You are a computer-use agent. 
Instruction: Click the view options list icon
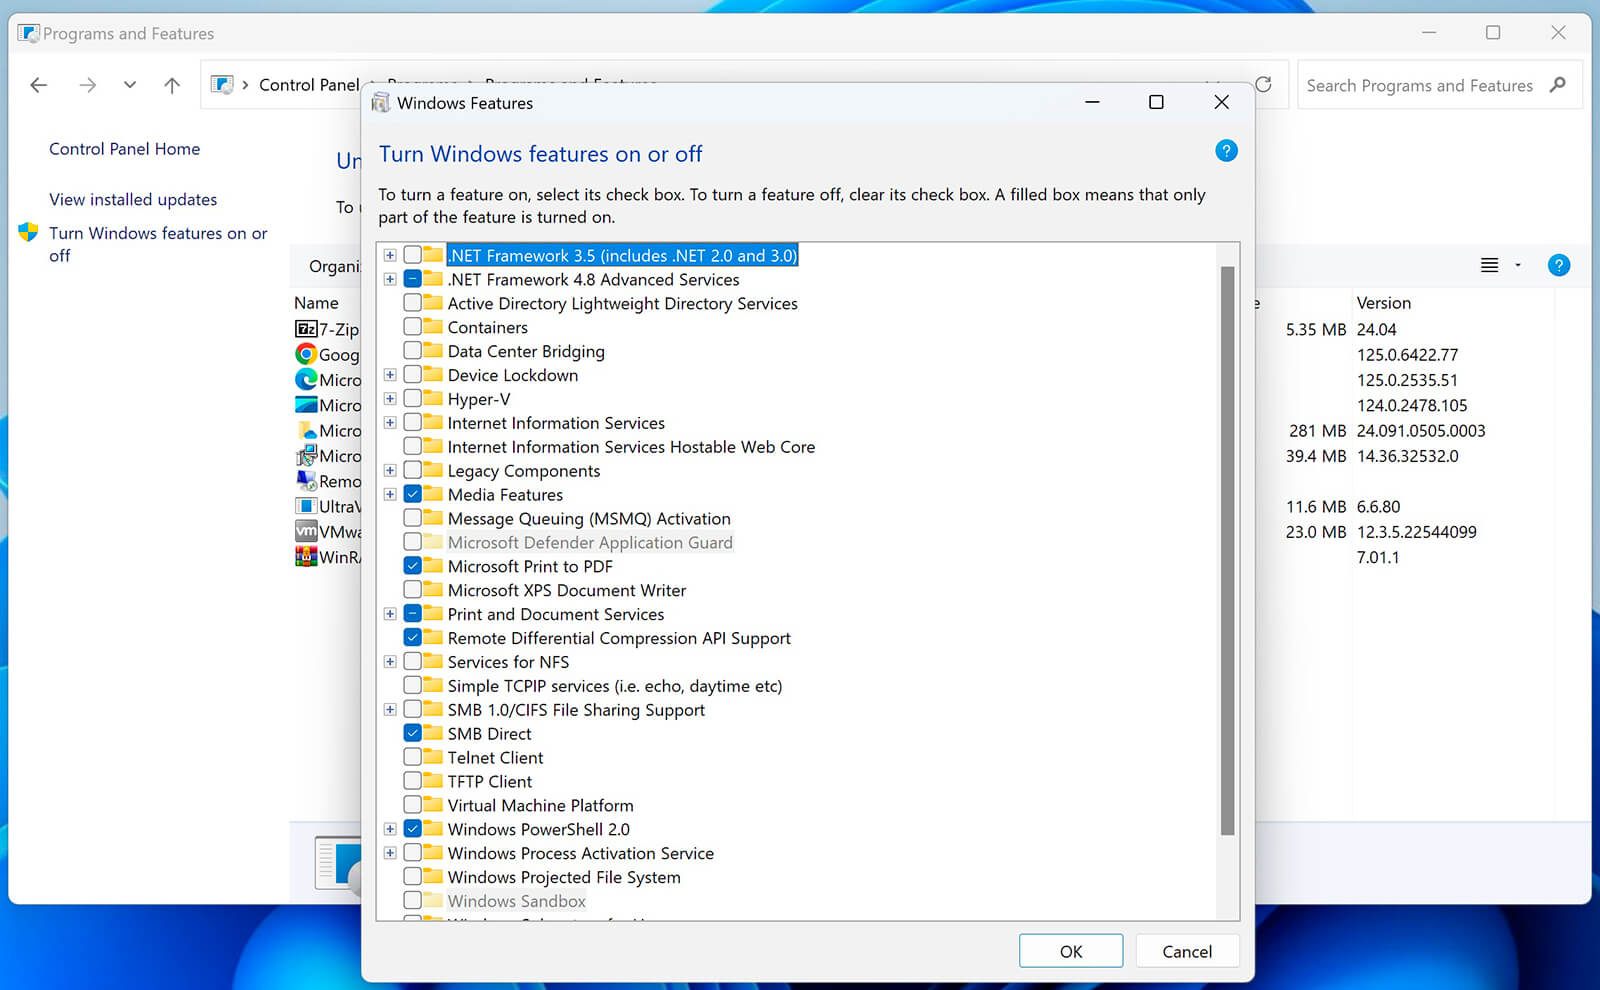pyautogui.click(x=1490, y=265)
